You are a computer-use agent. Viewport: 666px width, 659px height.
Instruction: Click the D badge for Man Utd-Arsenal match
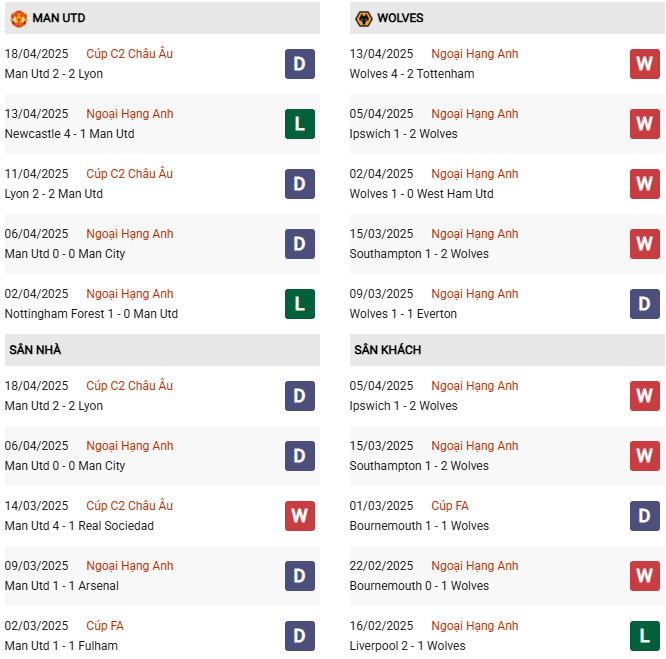[x=299, y=576]
